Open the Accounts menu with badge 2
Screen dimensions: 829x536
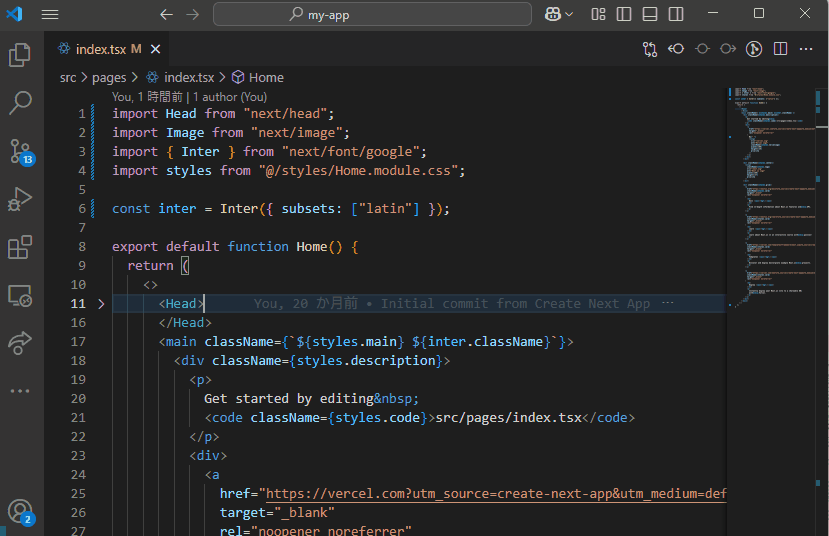coord(21,512)
